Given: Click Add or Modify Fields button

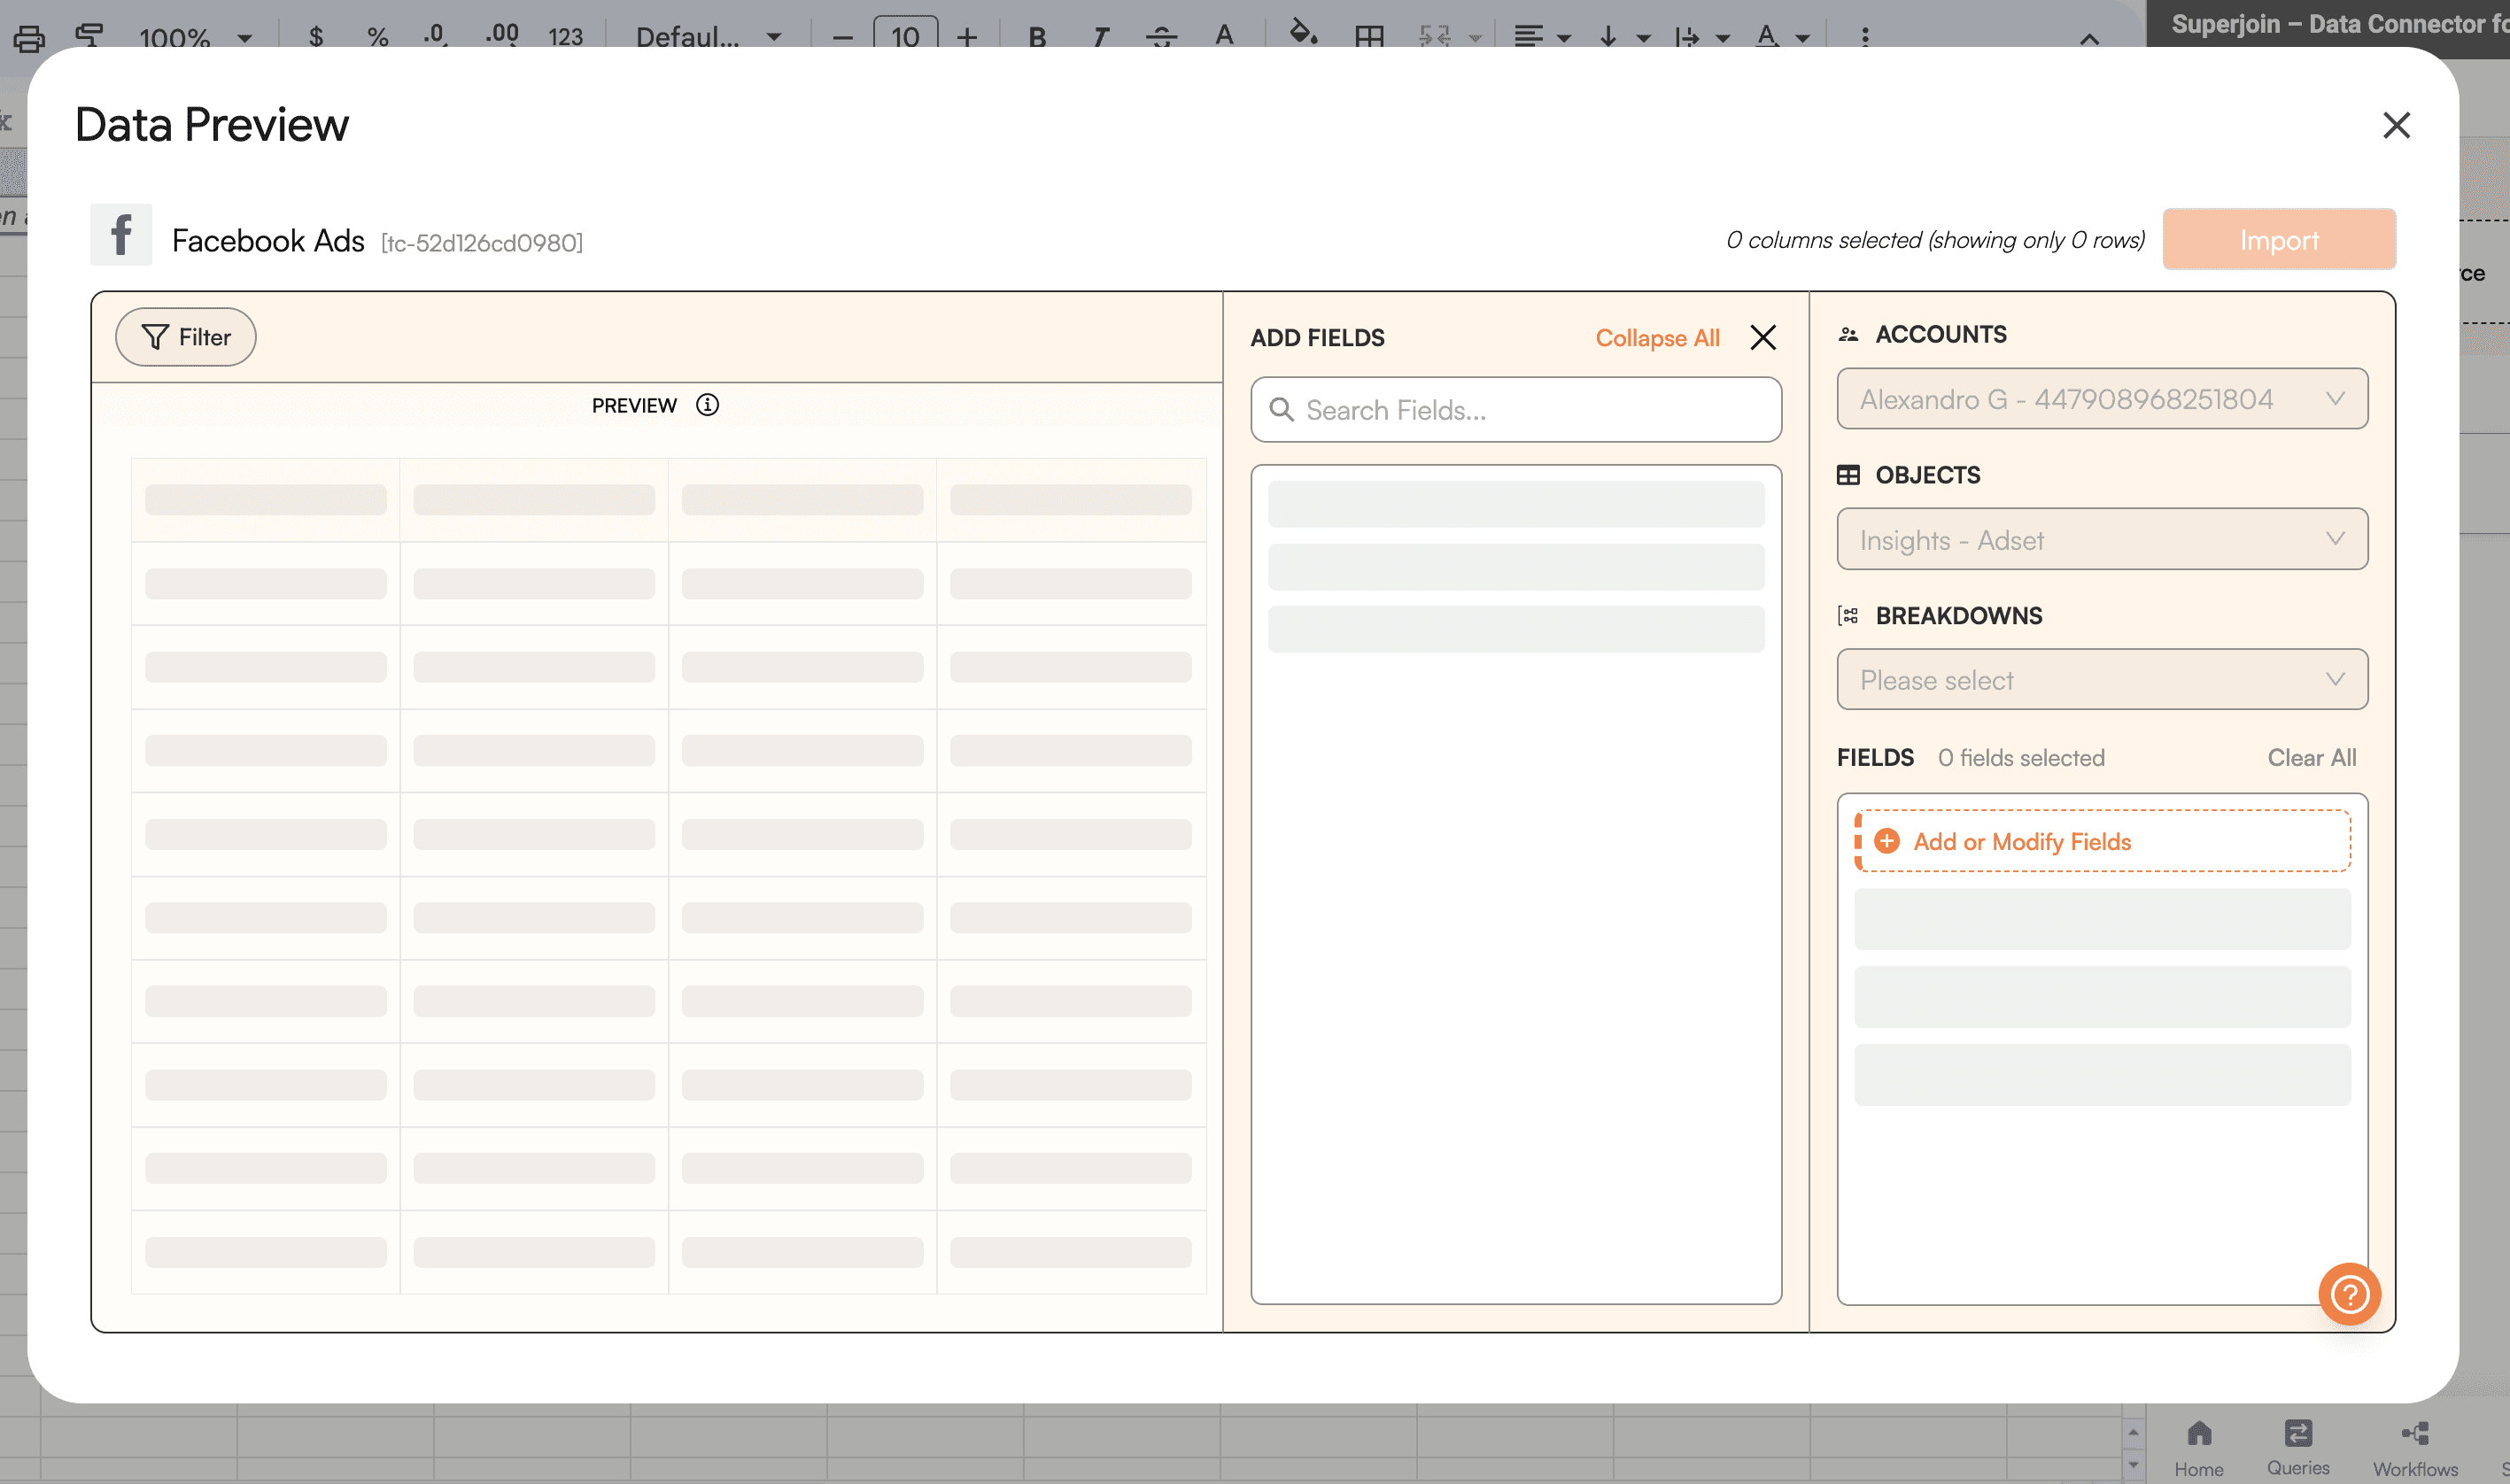Looking at the screenshot, I should (2102, 841).
